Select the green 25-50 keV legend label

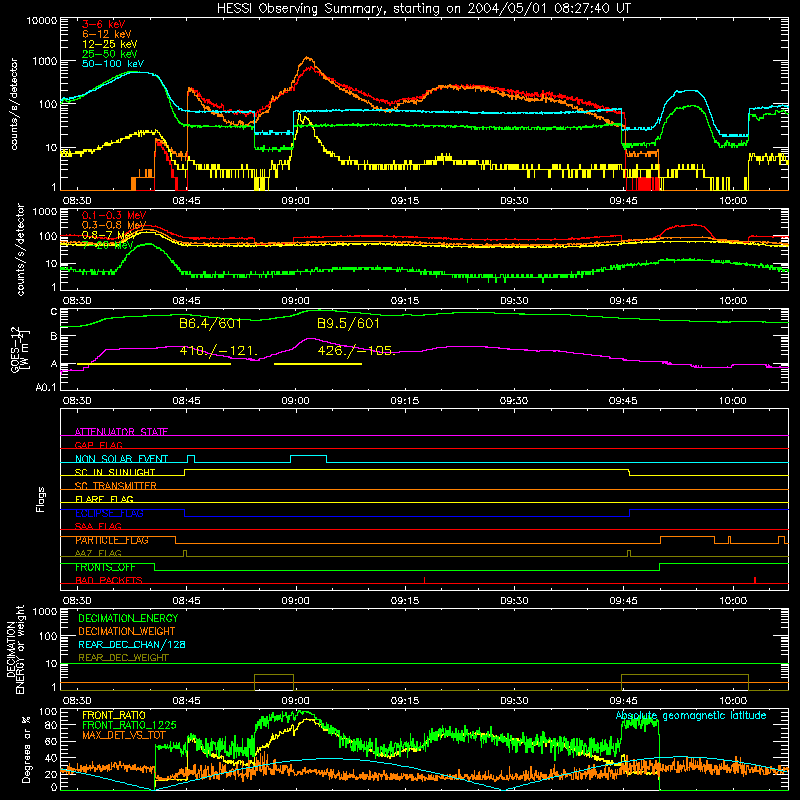(110, 54)
